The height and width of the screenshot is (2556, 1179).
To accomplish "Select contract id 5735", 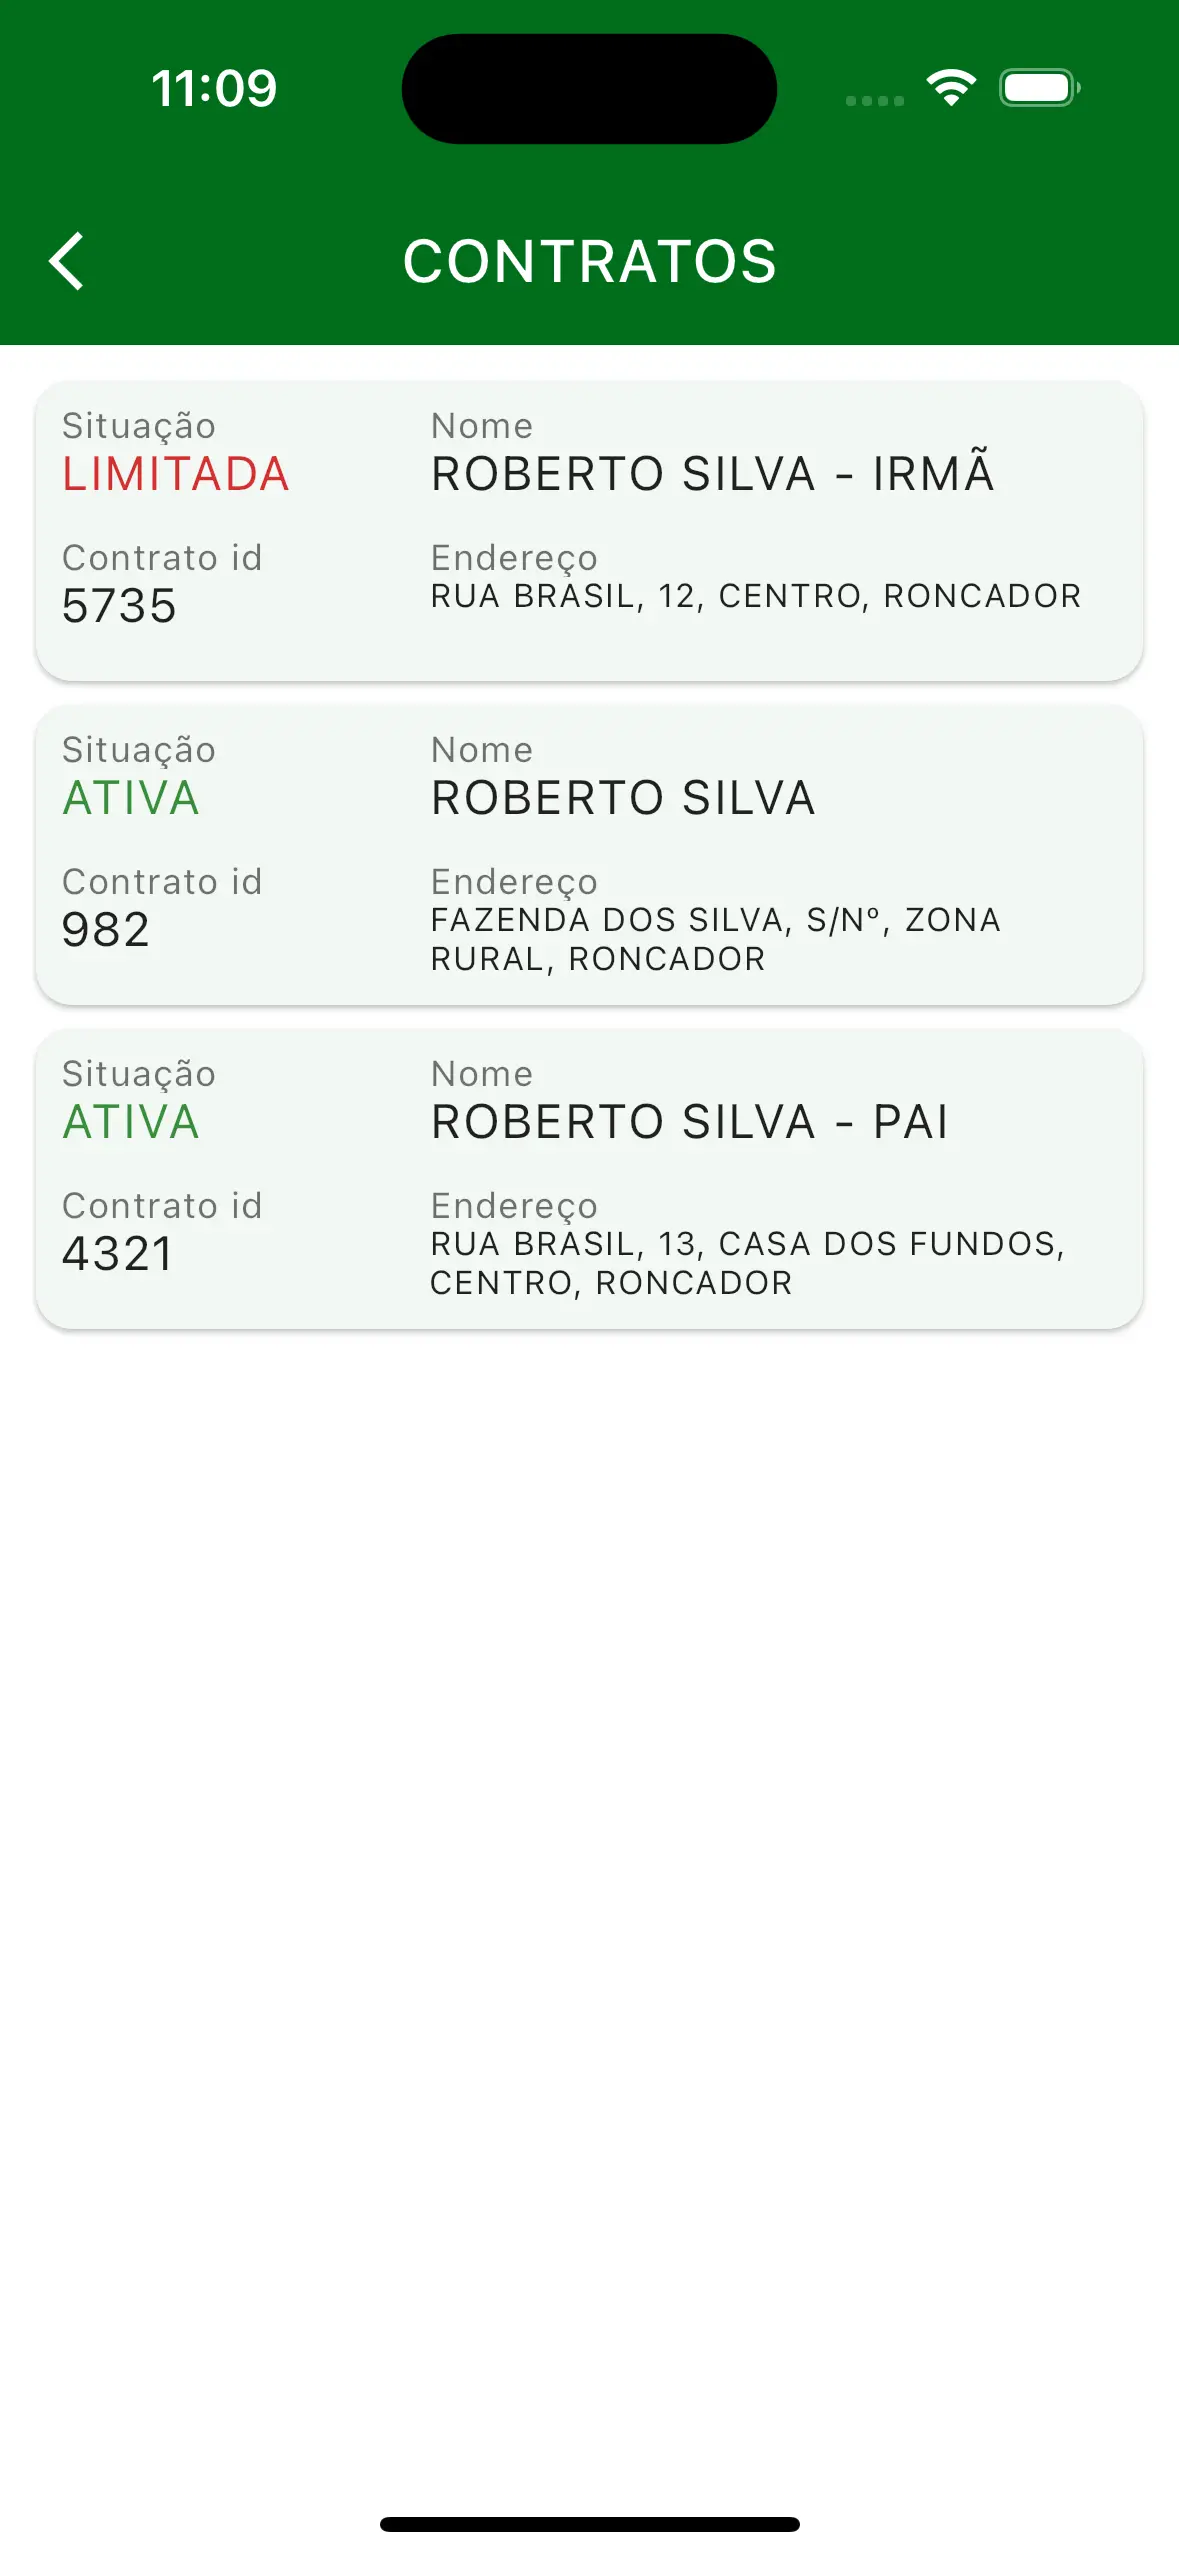I will [x=119, y=606].
